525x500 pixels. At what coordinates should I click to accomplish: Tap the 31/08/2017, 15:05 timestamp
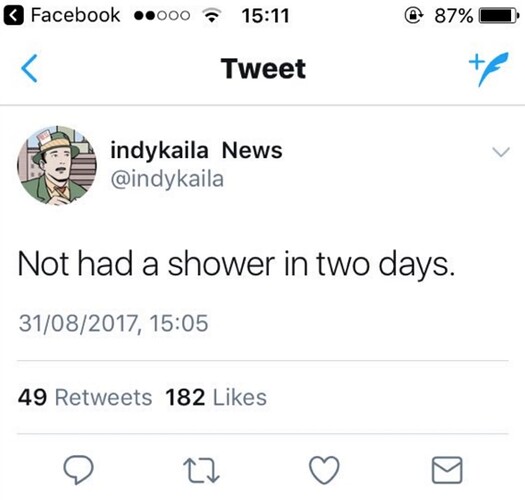point(114,323)
